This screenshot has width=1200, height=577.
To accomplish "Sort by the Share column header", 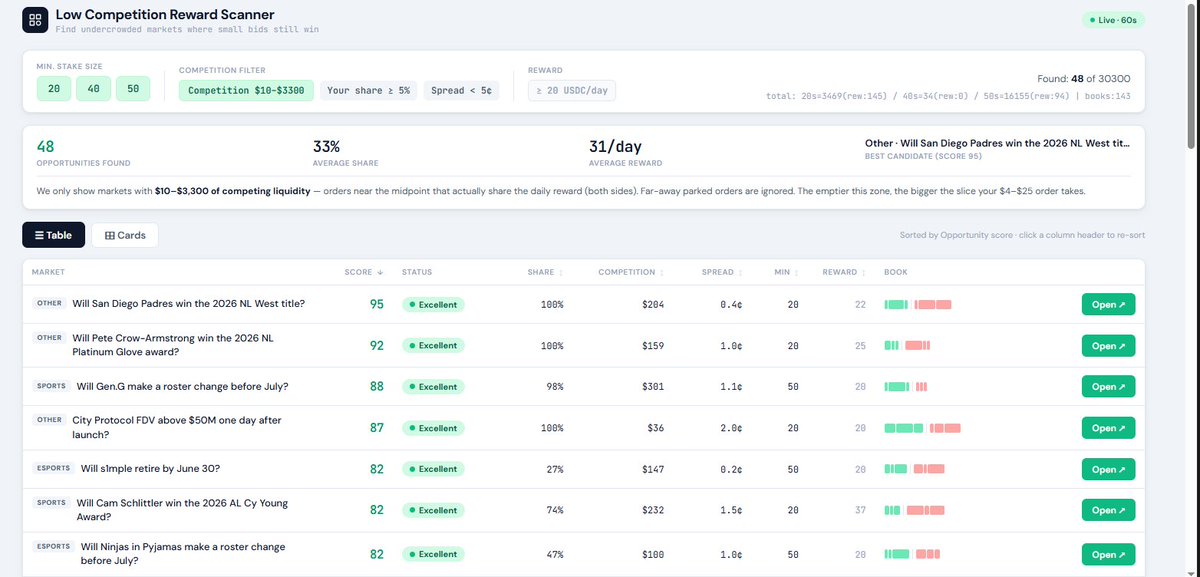I will tap(545, 272).
